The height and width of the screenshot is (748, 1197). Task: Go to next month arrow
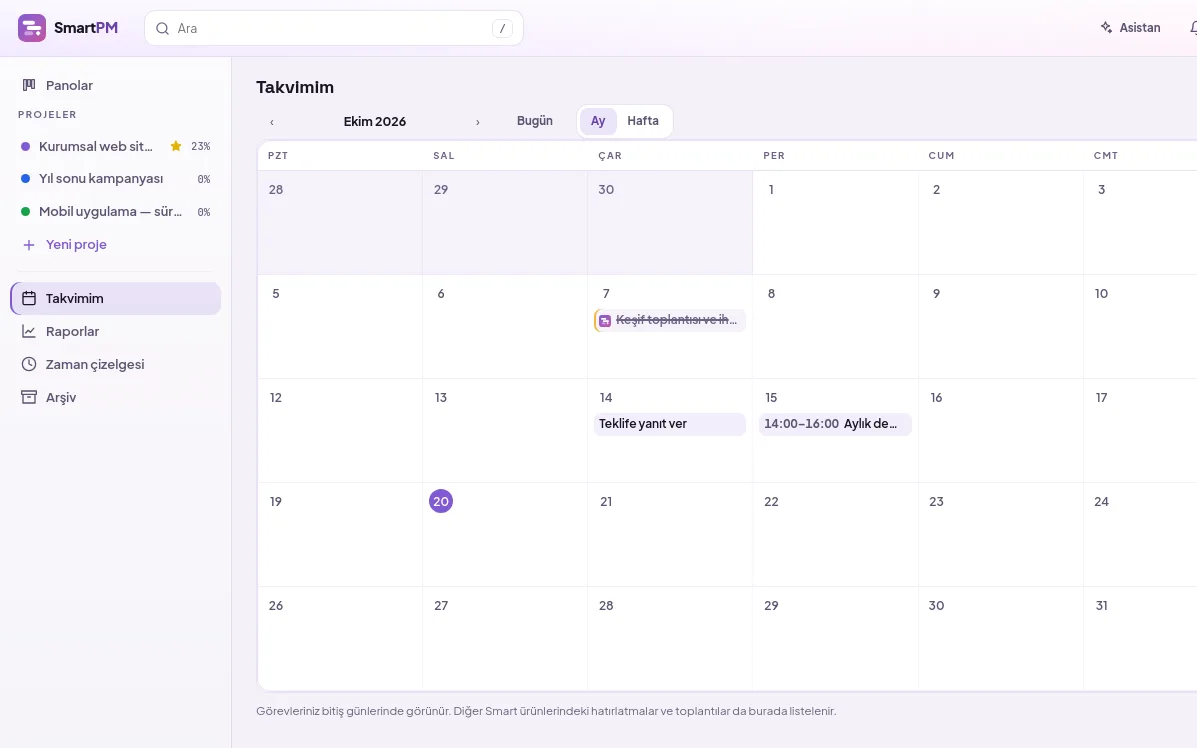[478, 122]
